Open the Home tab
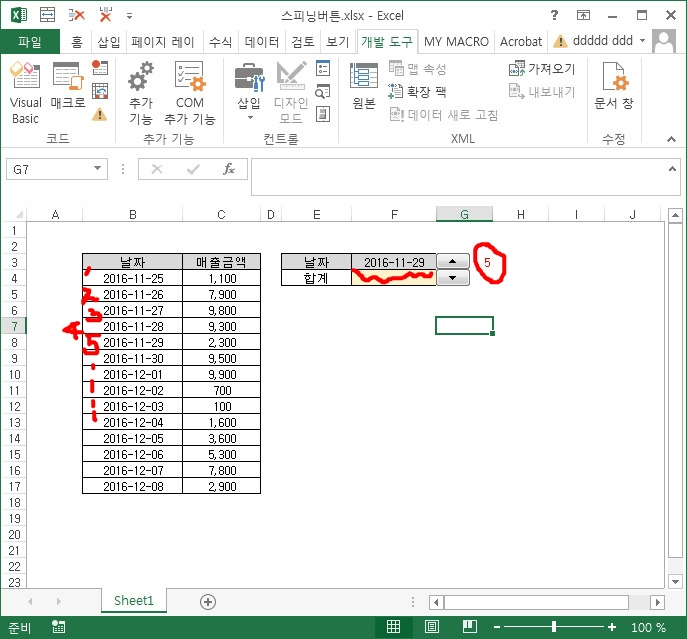Image resolution: width=687 pixels, height=639 pixels. (x=77, y=42)
